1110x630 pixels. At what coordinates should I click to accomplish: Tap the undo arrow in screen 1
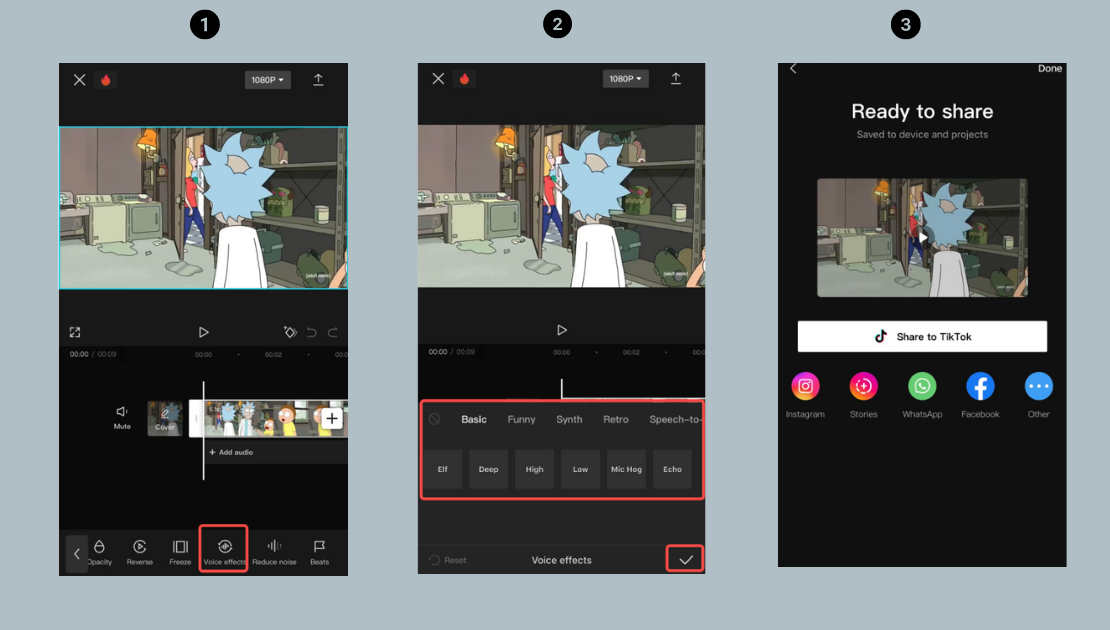click(x=311, y=332)
